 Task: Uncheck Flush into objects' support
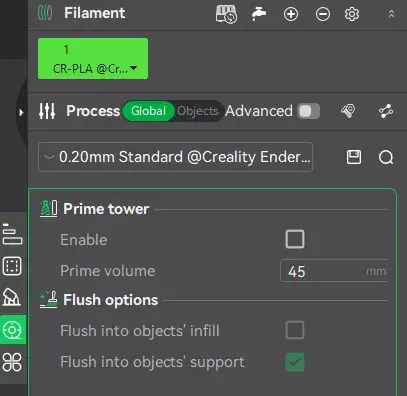(x=295, y=362)
